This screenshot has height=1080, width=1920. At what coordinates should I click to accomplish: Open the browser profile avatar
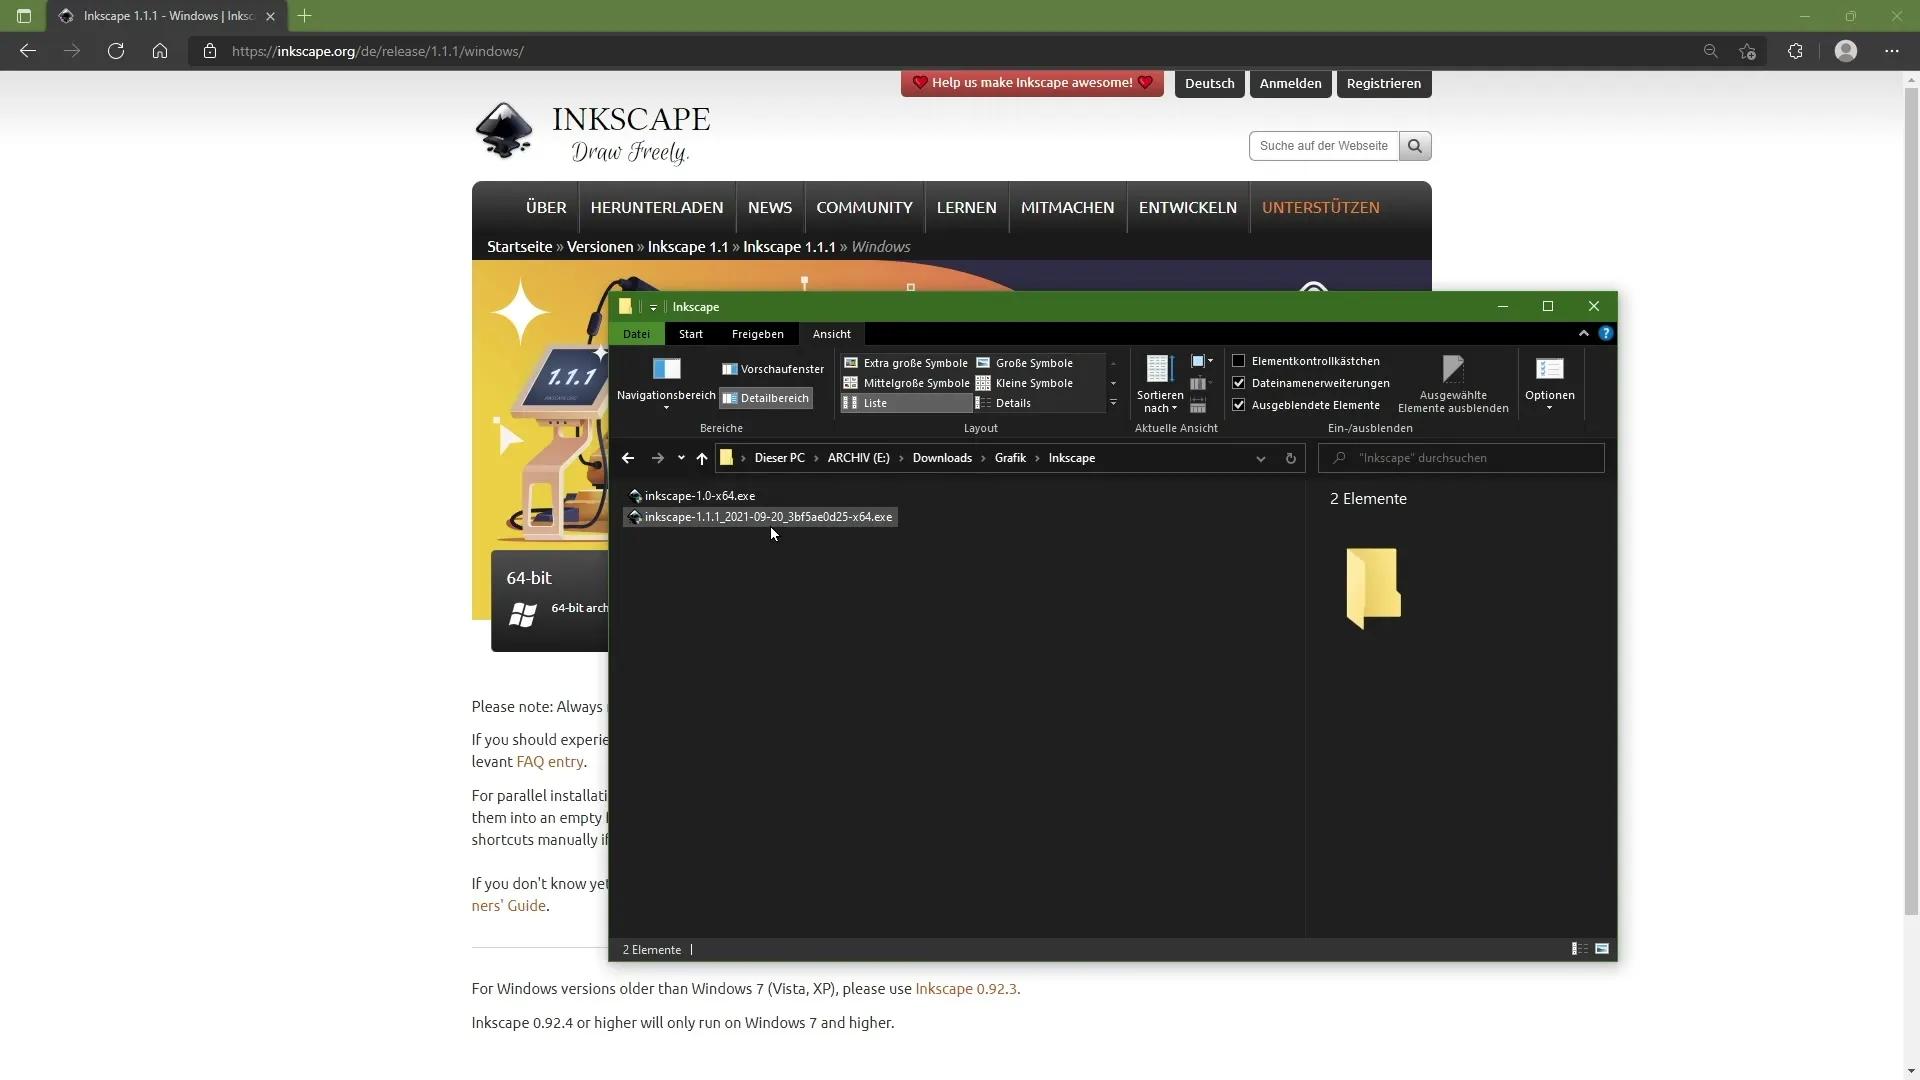(1846, 51)
